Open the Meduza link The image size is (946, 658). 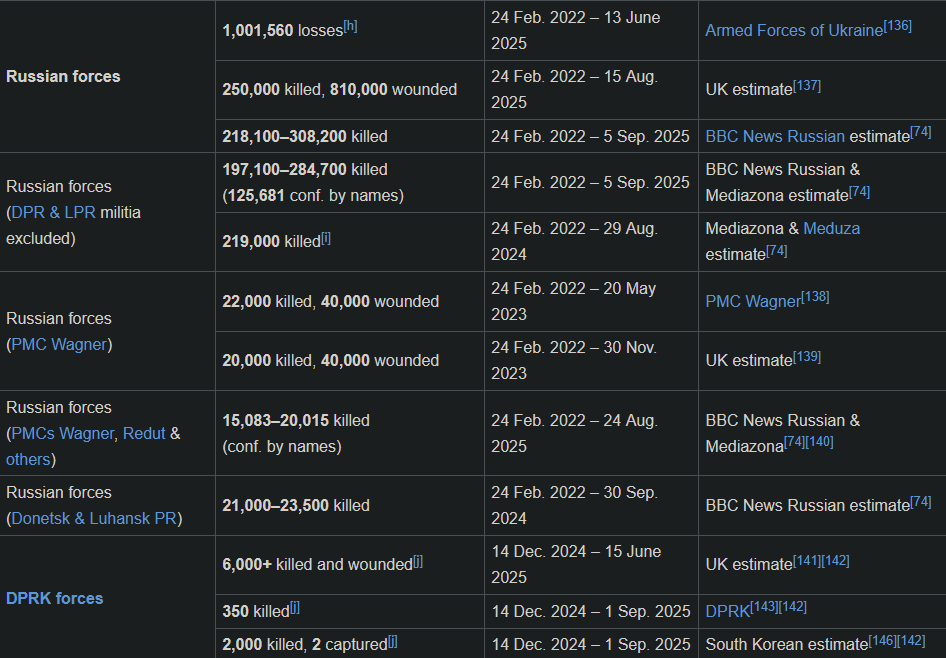(831, 229)
